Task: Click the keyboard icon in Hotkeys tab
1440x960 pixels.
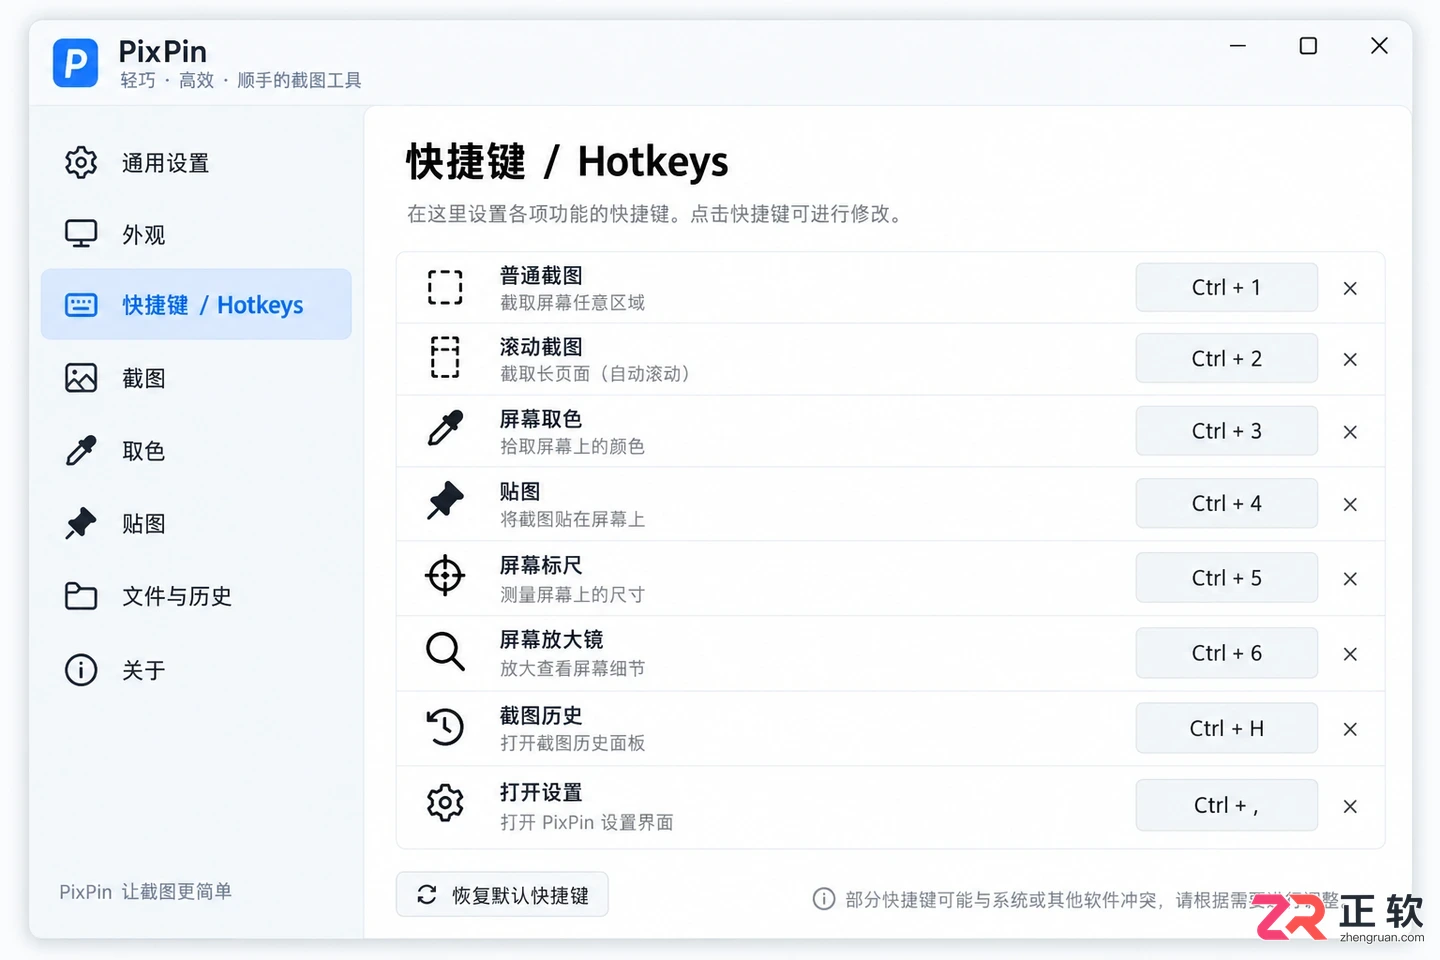Action: click(81, 305)
